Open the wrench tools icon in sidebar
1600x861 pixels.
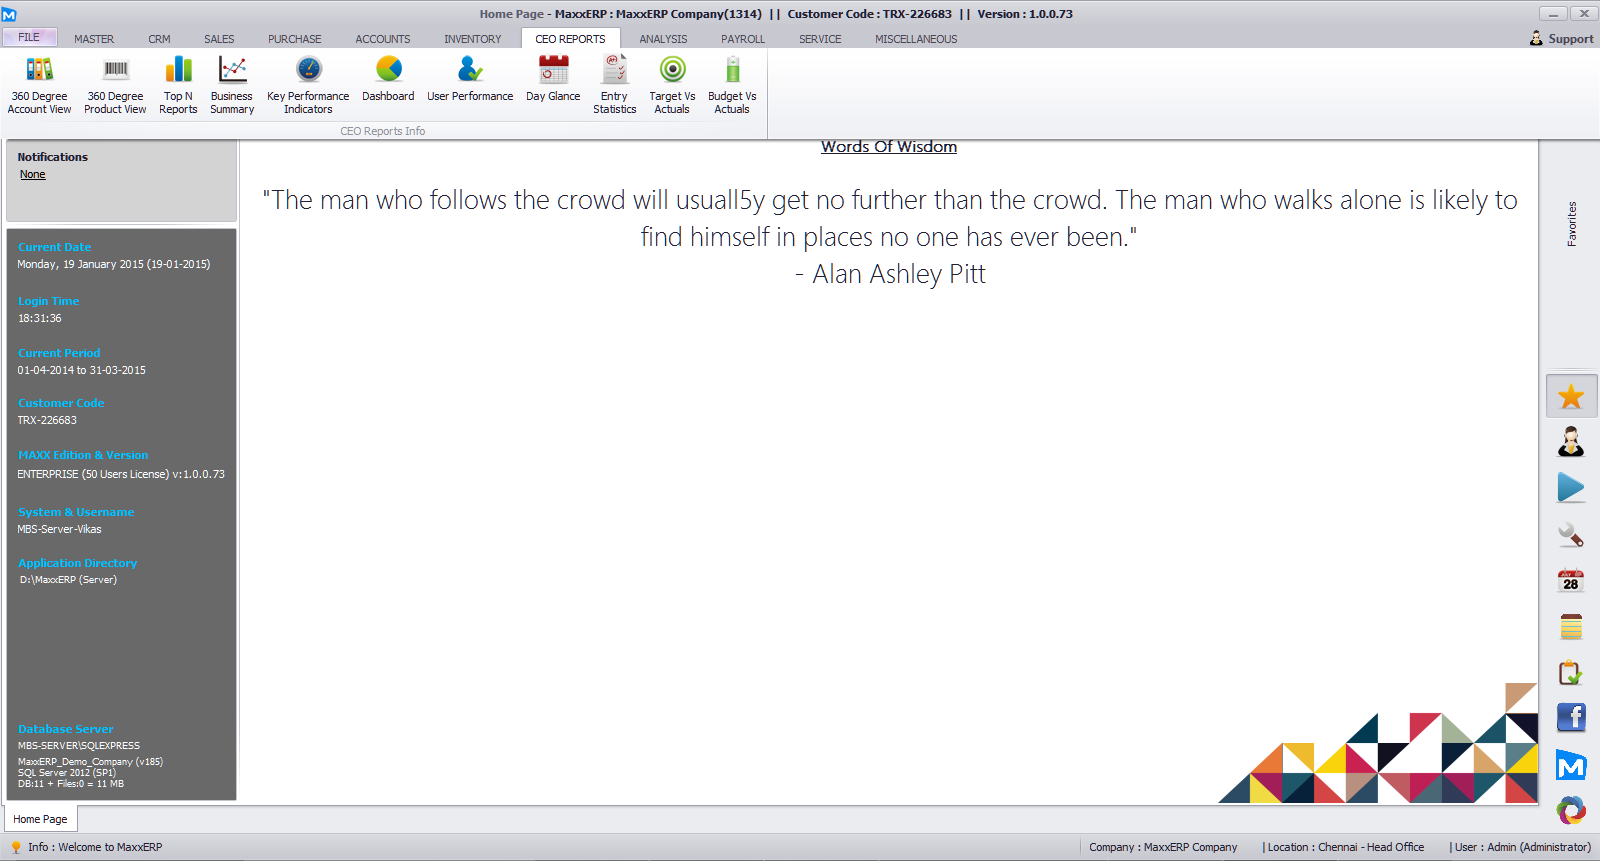coord(1571,535)
